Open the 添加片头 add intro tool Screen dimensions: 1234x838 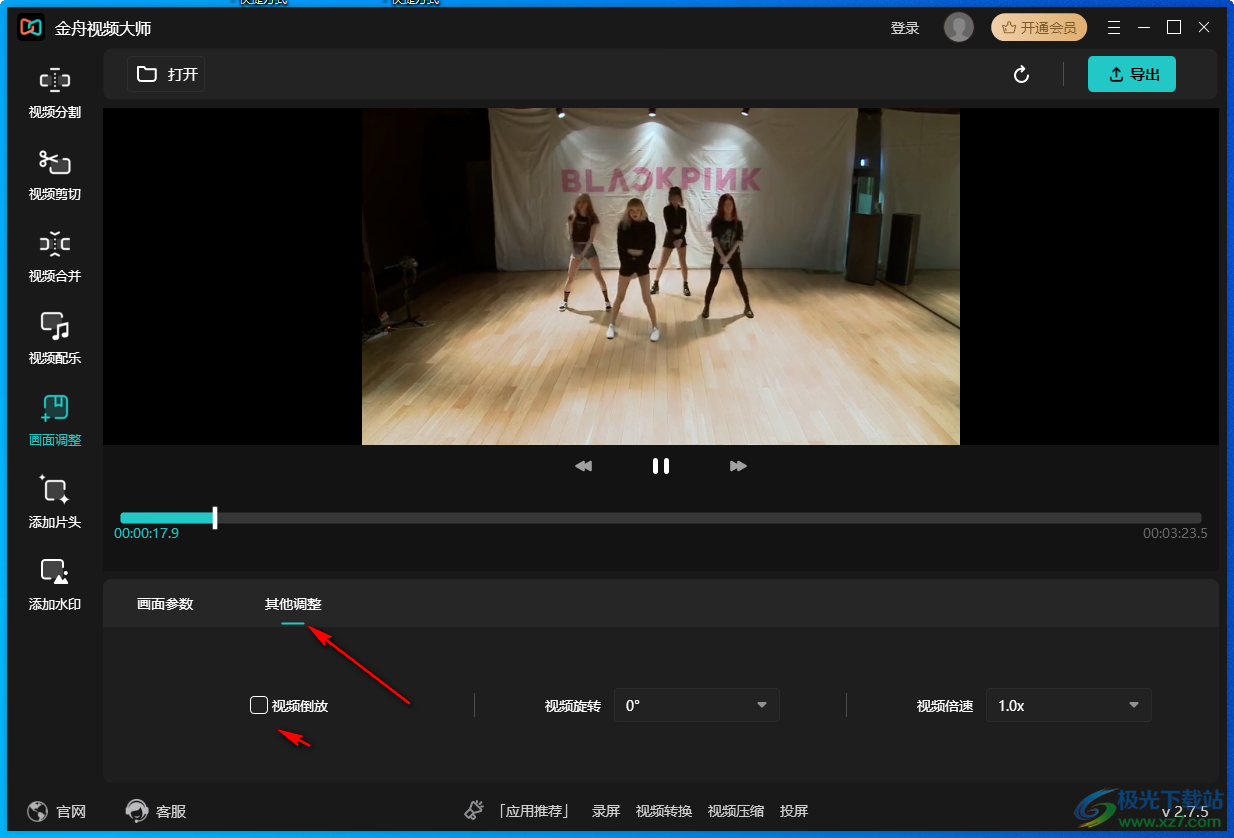click(x=55, y=503)
